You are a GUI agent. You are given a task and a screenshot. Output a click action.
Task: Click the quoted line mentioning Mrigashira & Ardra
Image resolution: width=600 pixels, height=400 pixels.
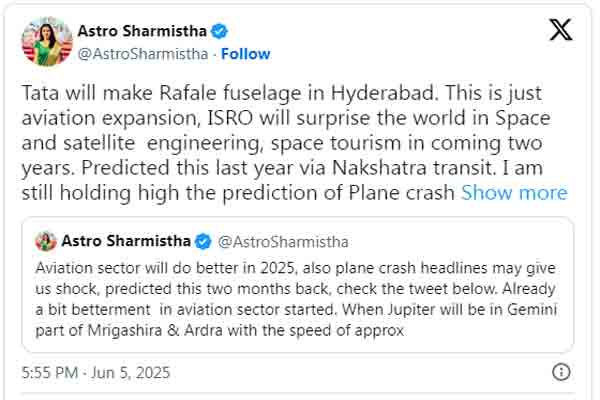pos(220,330)
